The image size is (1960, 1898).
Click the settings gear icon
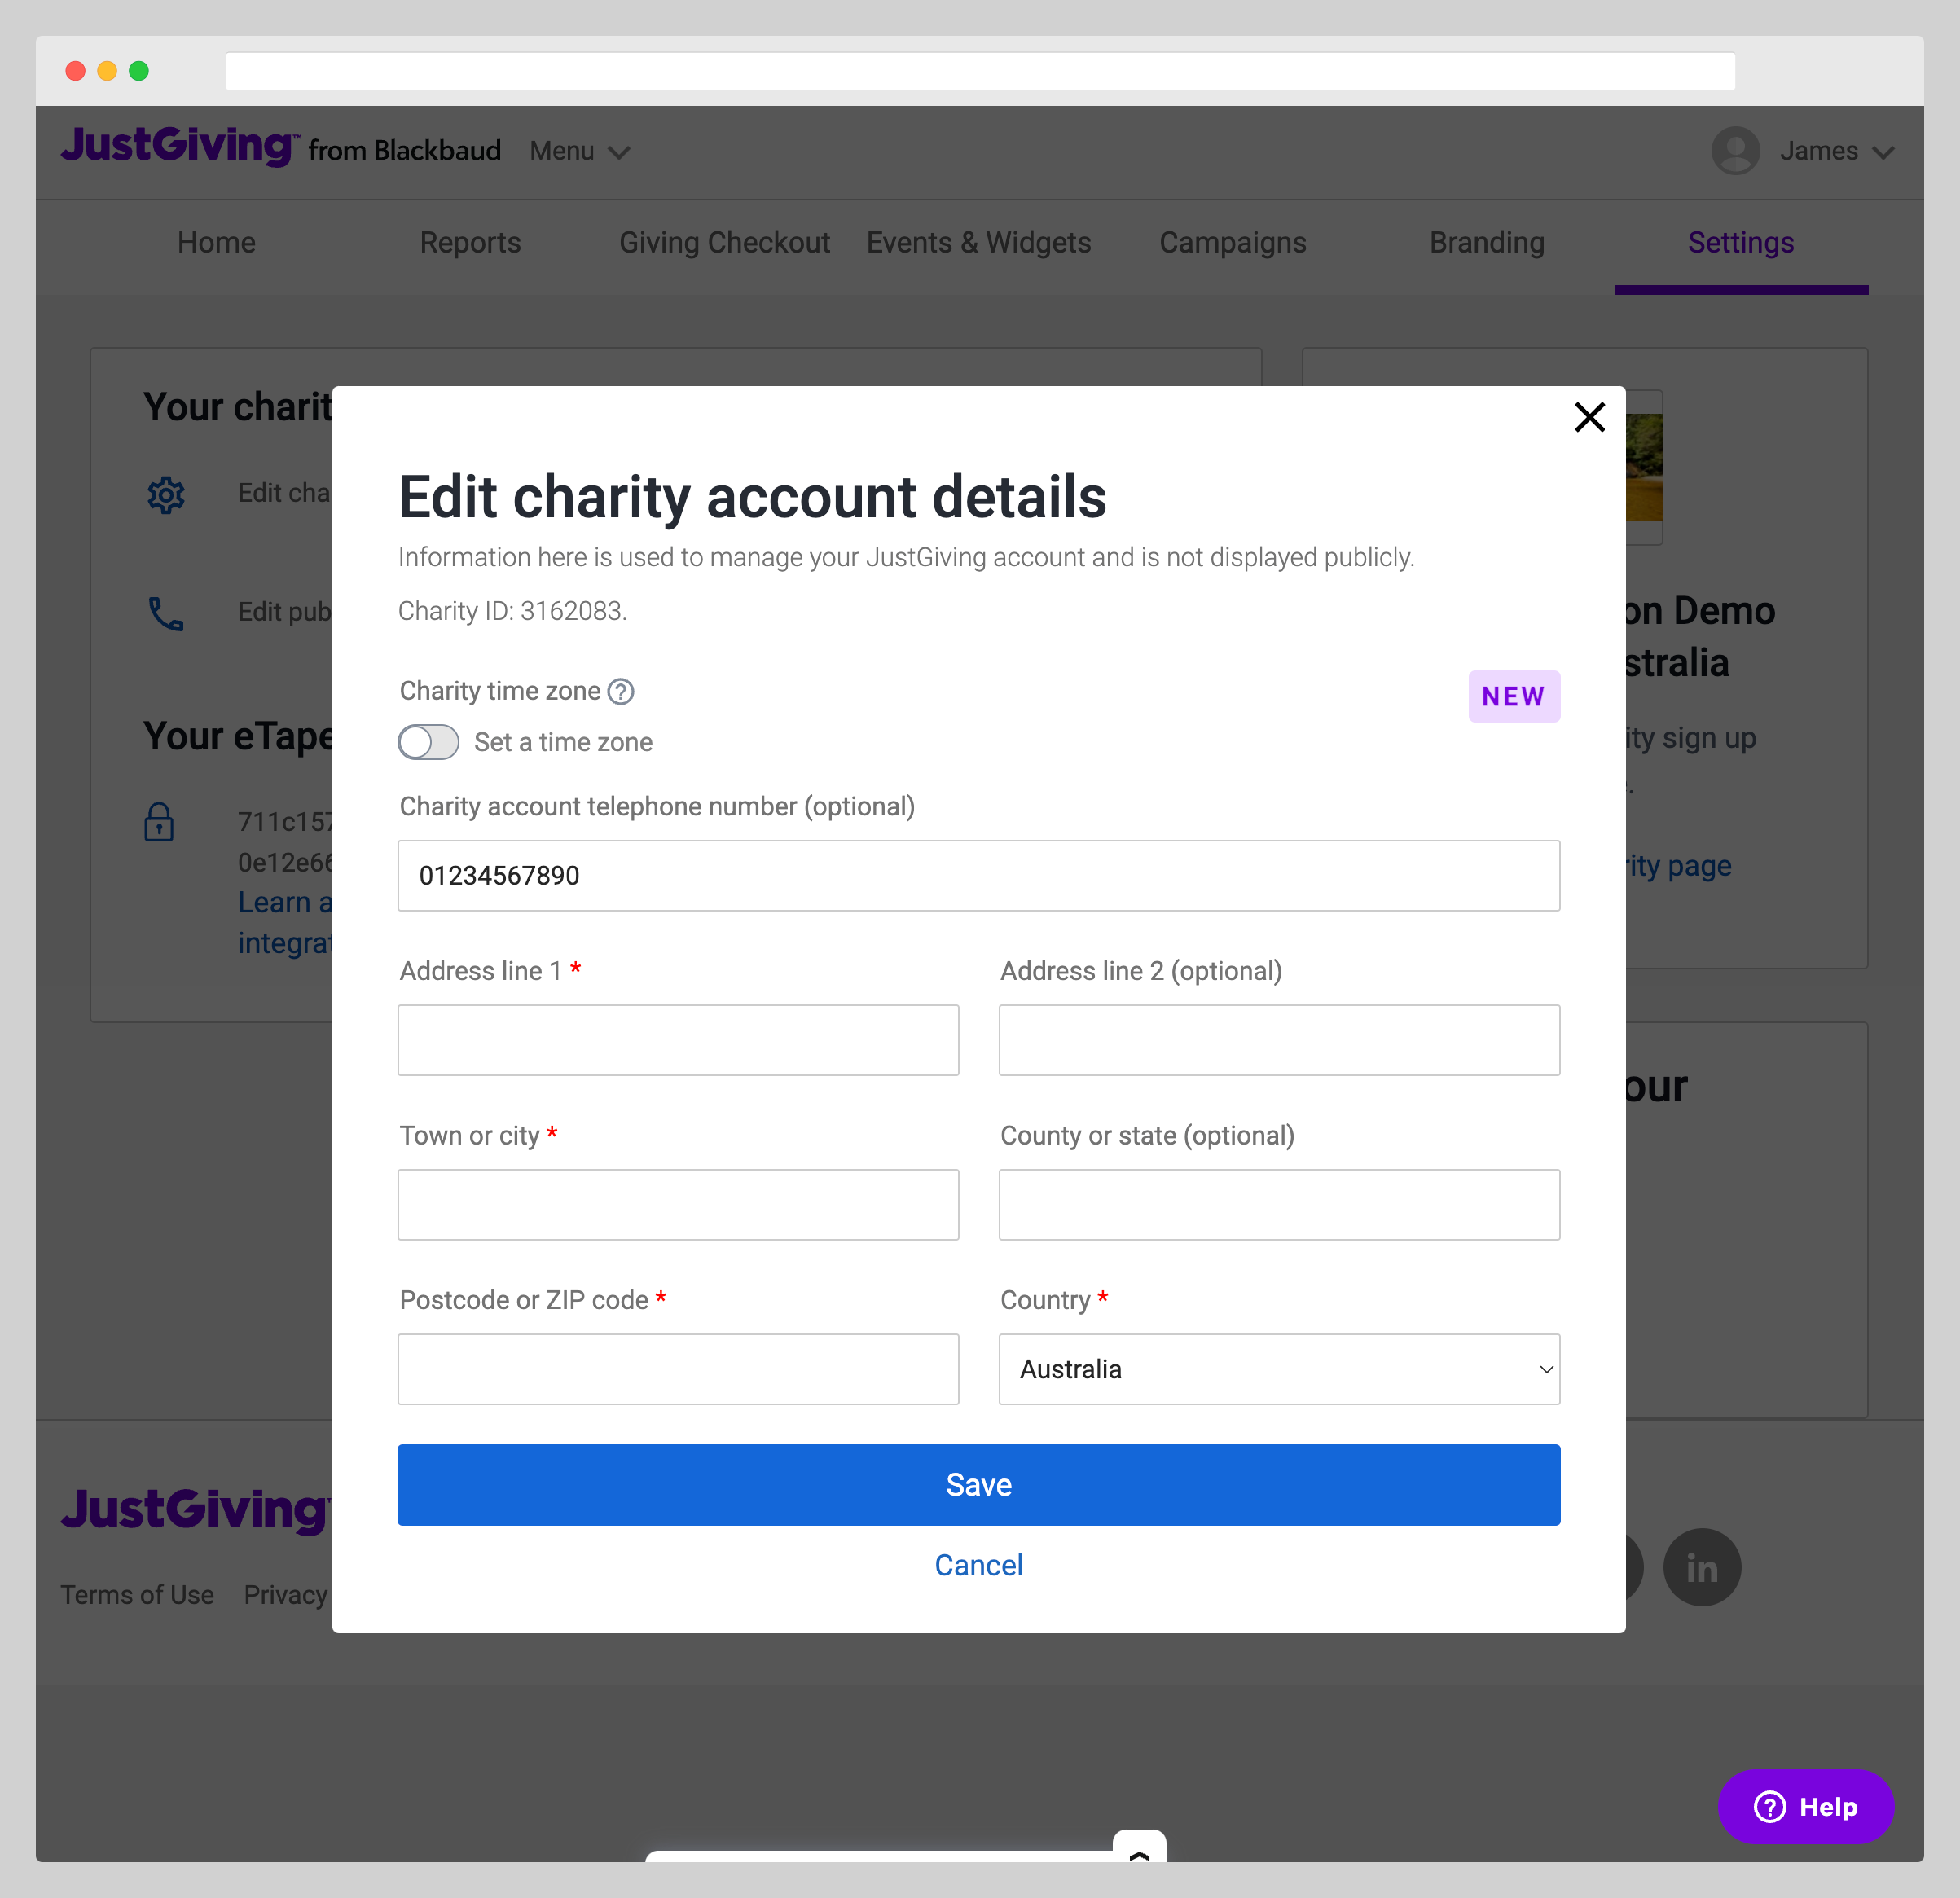click(166, 494)
